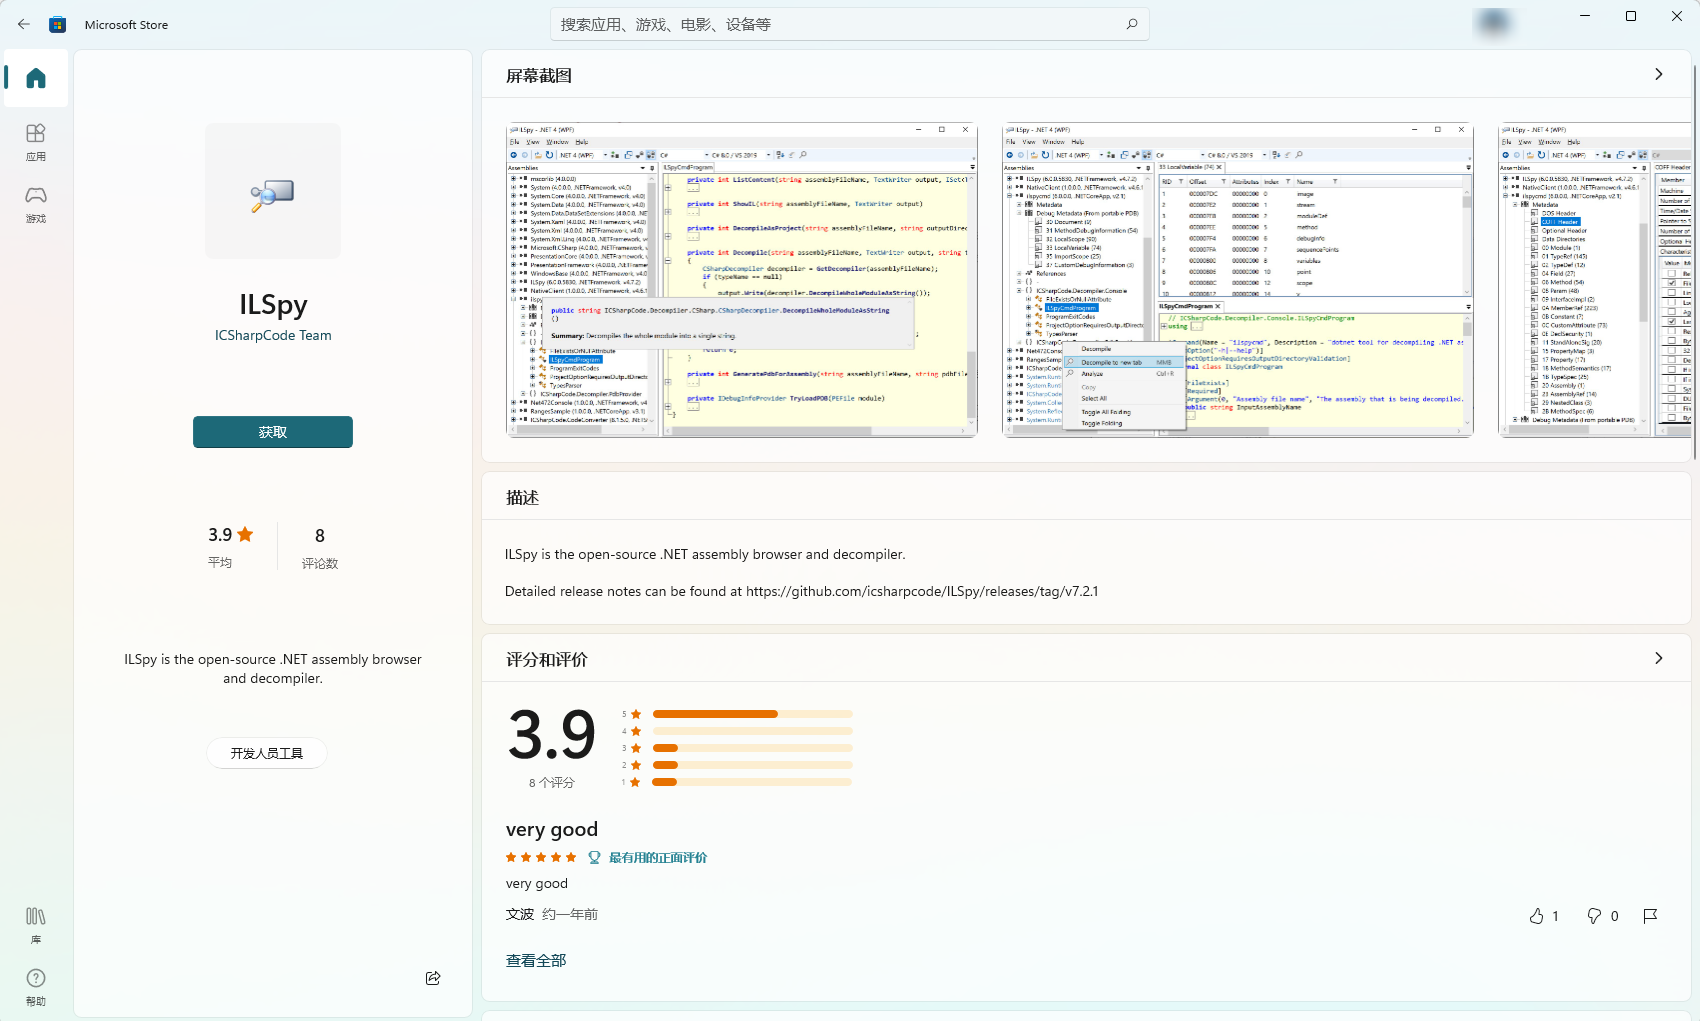The width and height of the screenshot is (1700, 1021).
Task: Open ICSharpCode Team publisher link
Action: (273, 335)
